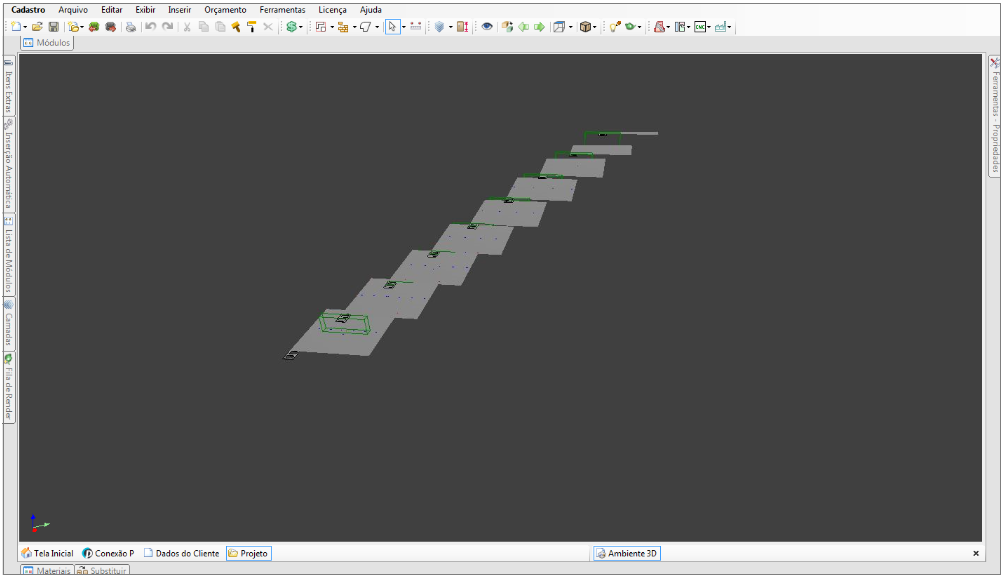Open project with the folder icon

point(37,27)
